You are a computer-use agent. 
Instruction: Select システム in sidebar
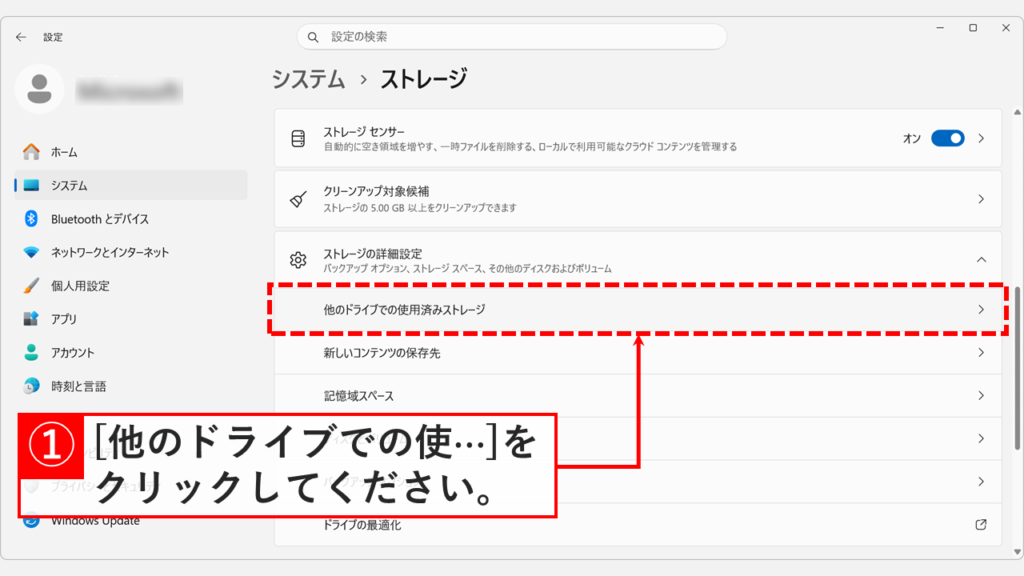[x=131, y=185]
